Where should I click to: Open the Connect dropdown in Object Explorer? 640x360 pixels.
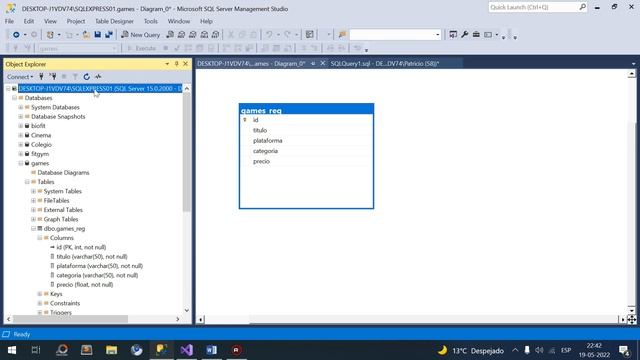point(20,76)
